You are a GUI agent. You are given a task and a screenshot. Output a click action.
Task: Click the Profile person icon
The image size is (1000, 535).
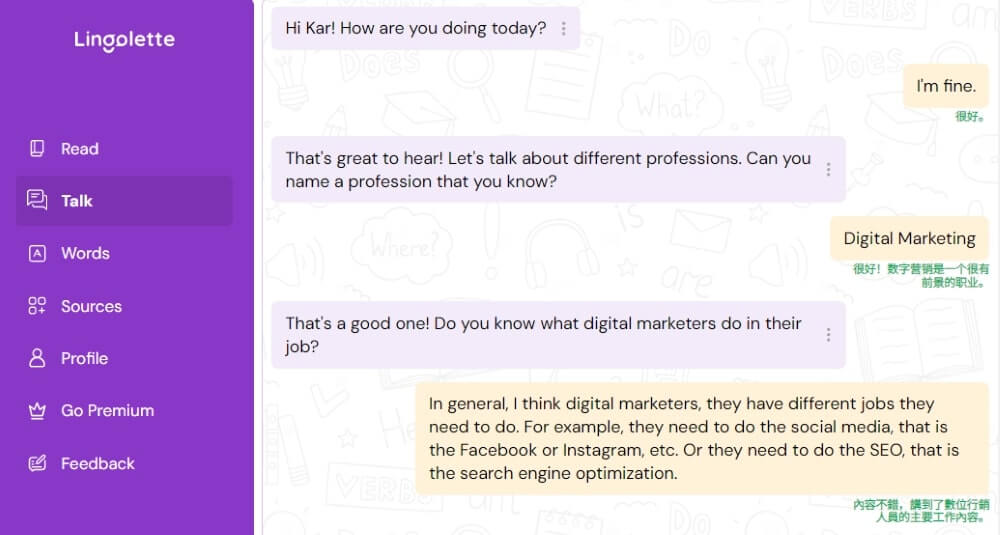pos(37,358)
